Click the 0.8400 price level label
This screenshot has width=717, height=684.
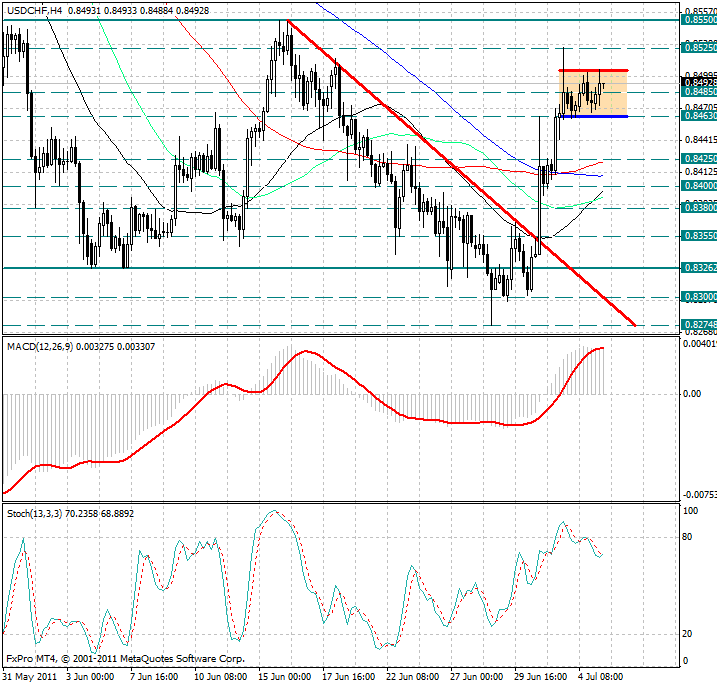click(x=699, y=186)
